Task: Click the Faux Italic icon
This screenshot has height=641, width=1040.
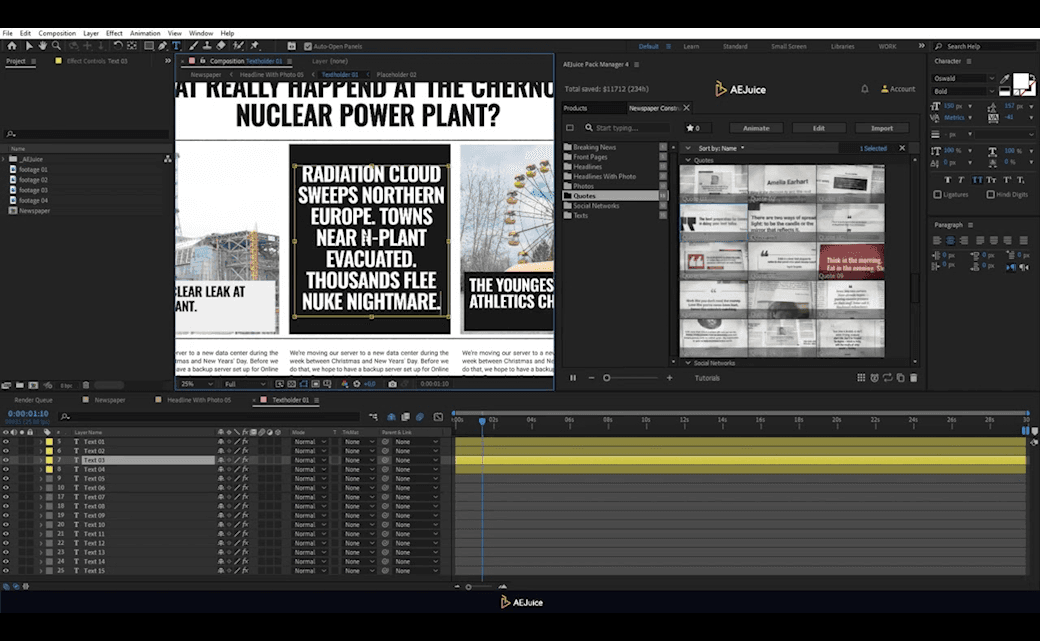Action: pyautogui.click(x=961, y=180)
